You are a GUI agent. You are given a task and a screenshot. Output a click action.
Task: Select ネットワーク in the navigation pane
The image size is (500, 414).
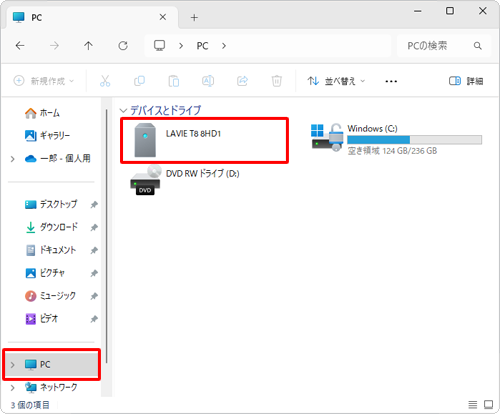click(51, 387)
